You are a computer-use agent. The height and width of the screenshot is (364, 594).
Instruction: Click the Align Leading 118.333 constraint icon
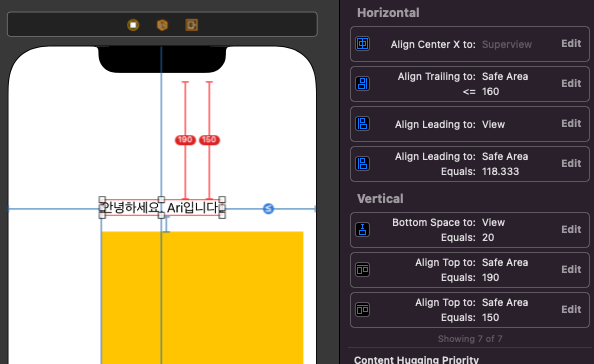(x=363, y=164)
